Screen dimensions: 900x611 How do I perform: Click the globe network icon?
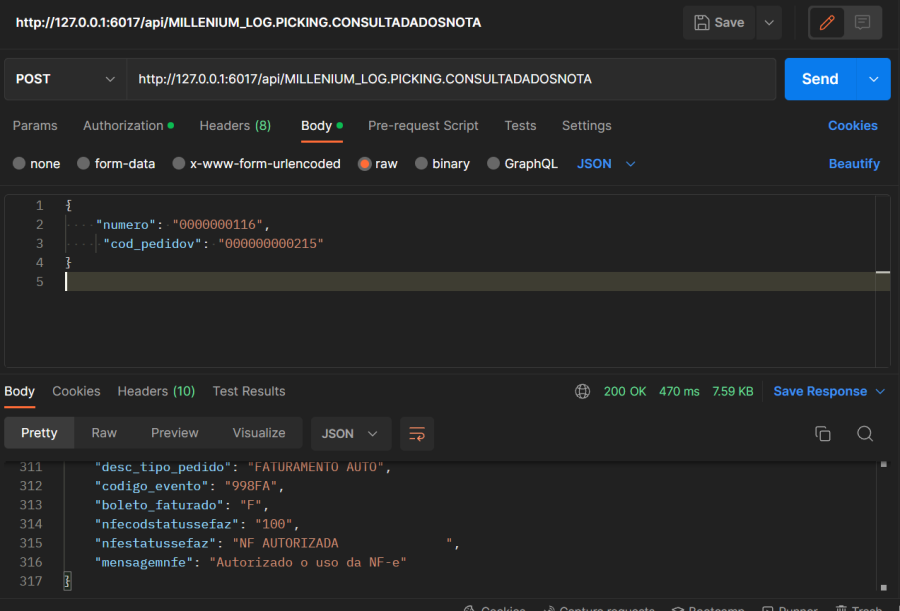click(583, 391)
